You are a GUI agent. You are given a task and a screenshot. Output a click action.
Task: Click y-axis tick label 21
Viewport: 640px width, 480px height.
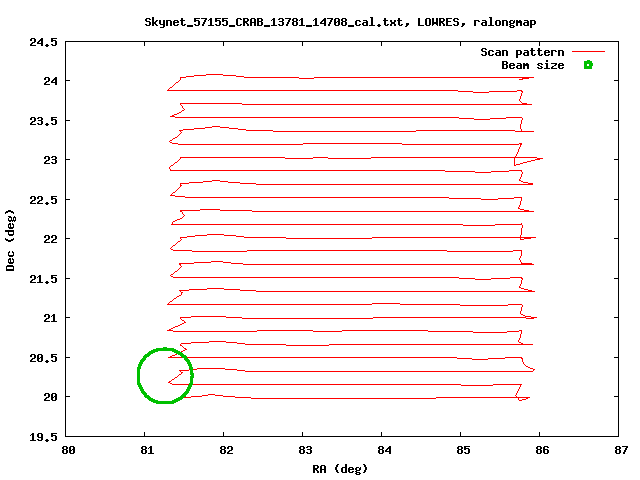[51, 318]
